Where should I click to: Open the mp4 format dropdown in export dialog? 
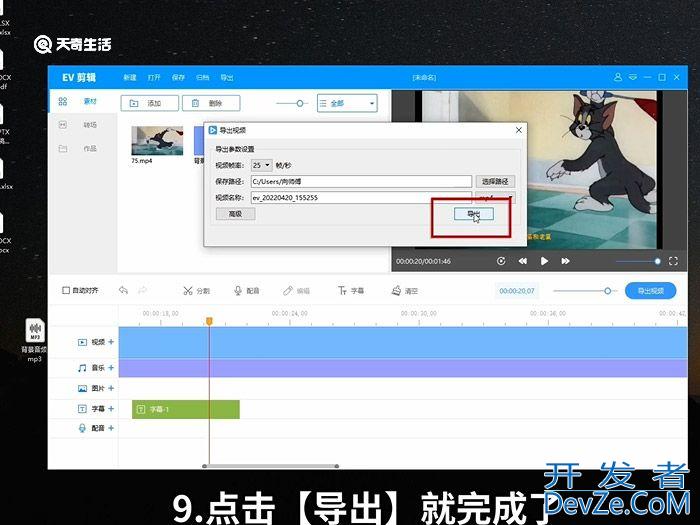496,197
